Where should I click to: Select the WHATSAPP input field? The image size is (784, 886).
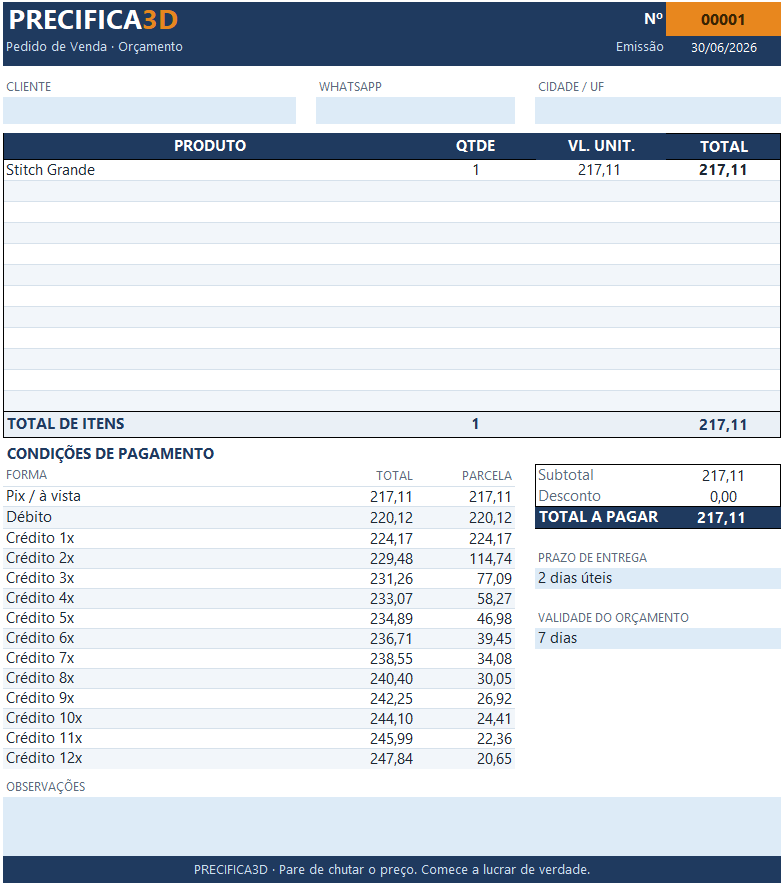pos(415,110)
